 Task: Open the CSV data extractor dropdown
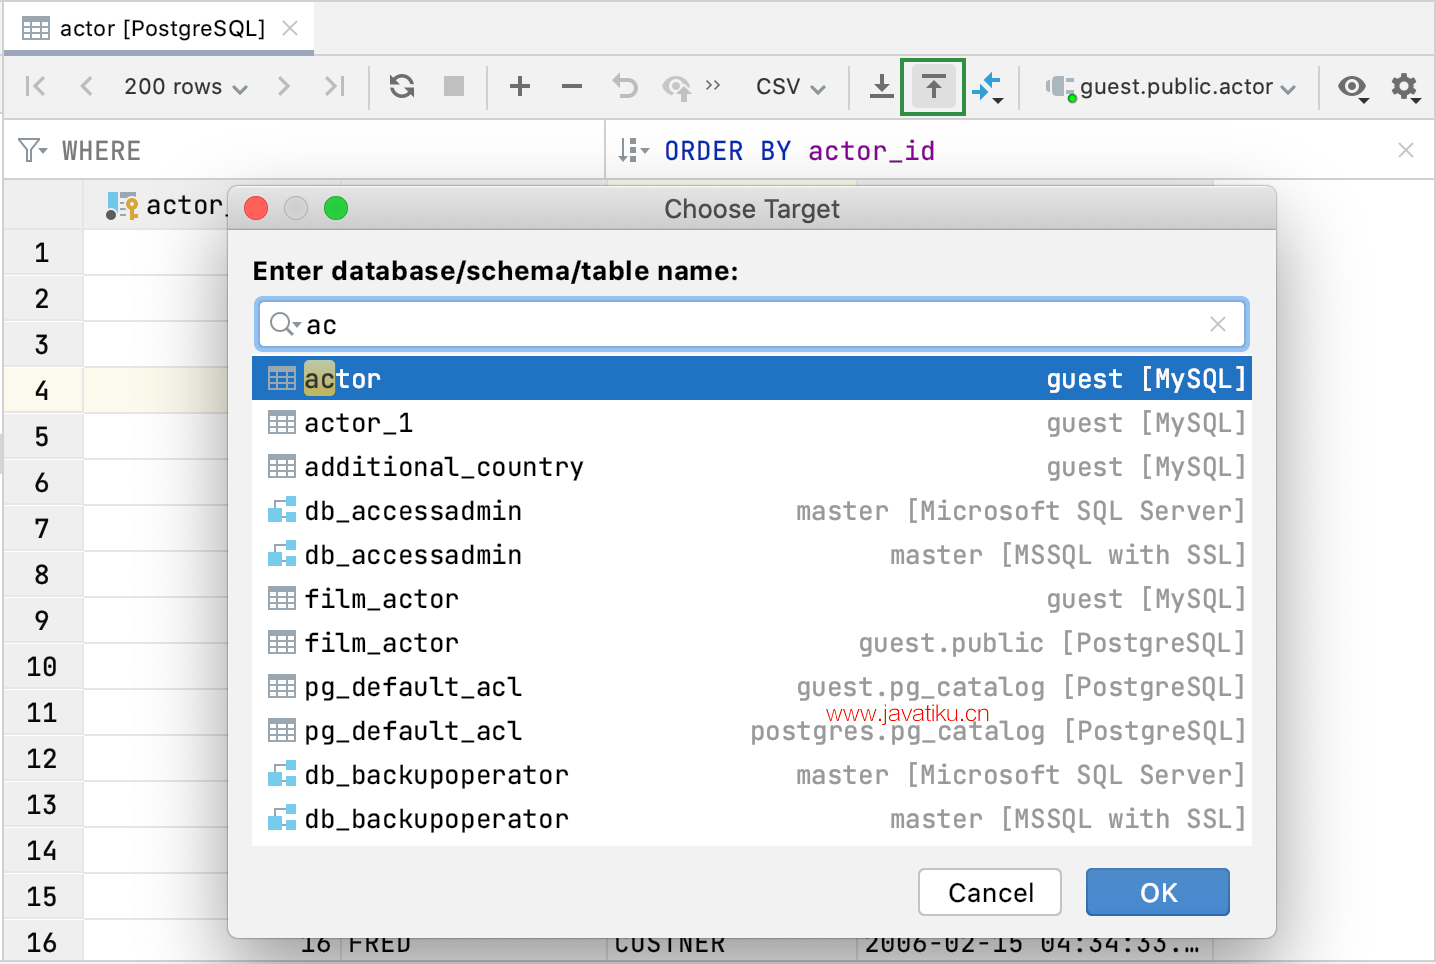coord(791,87)
